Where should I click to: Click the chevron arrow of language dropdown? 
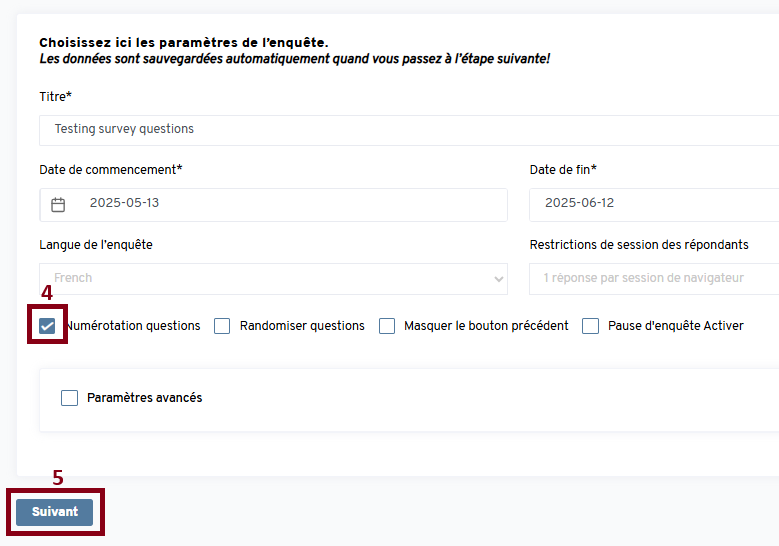tap(499, 279)
